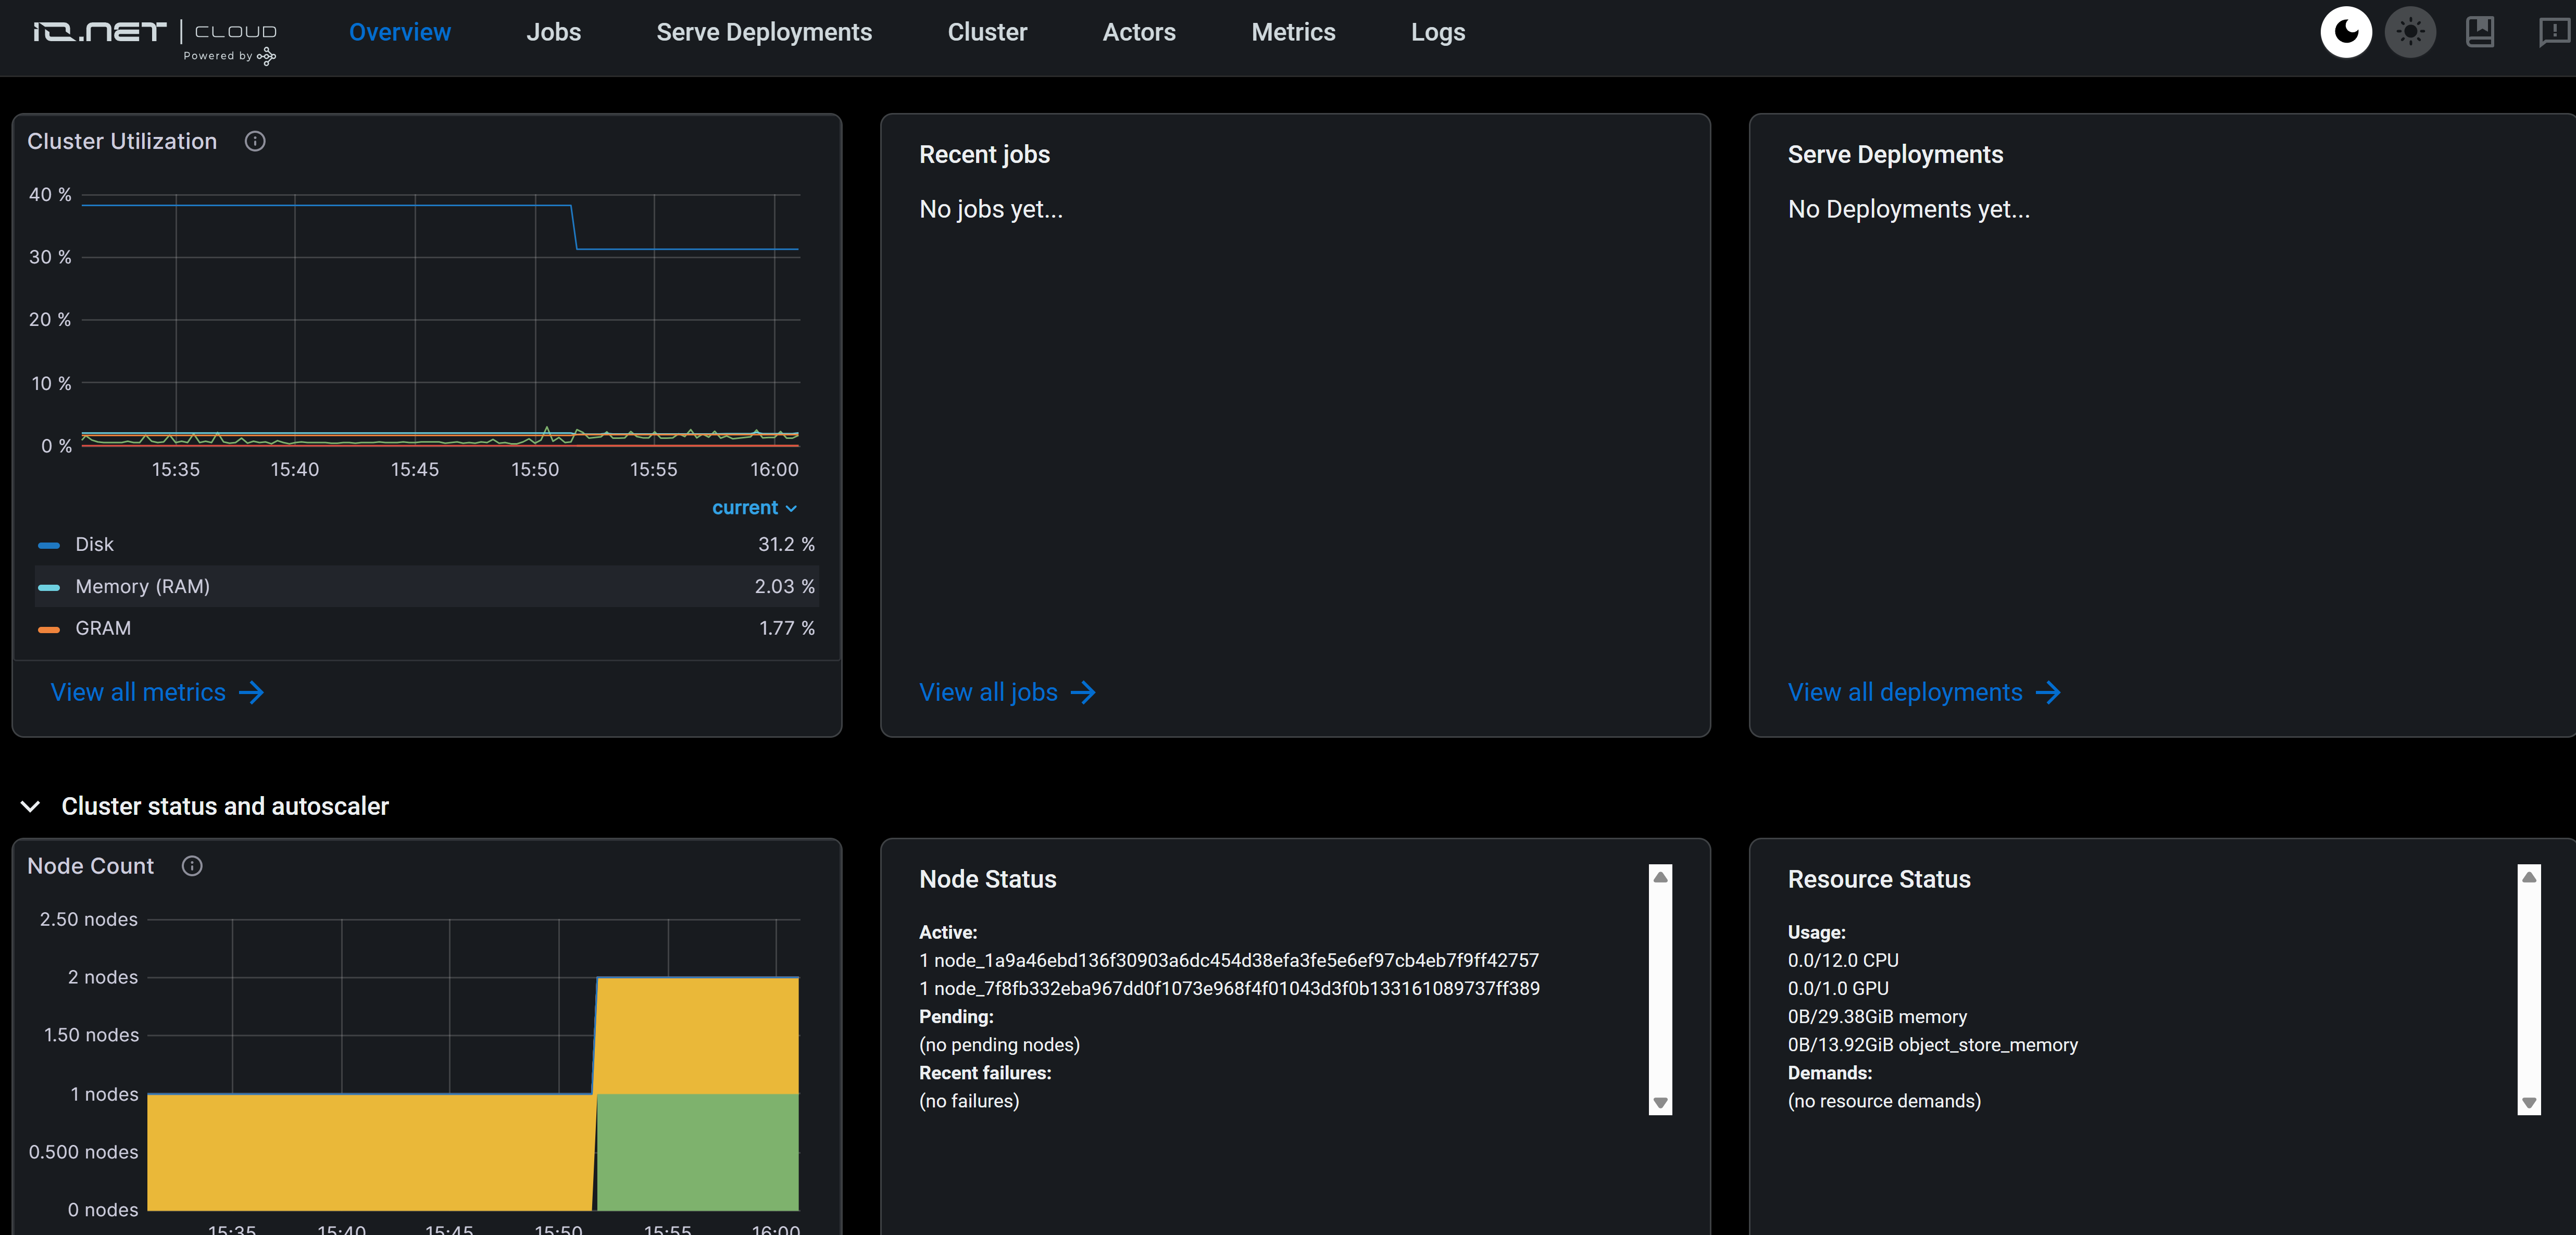
Task: Click arrow beside View all deployments
Action: (x=2048, y=692)
